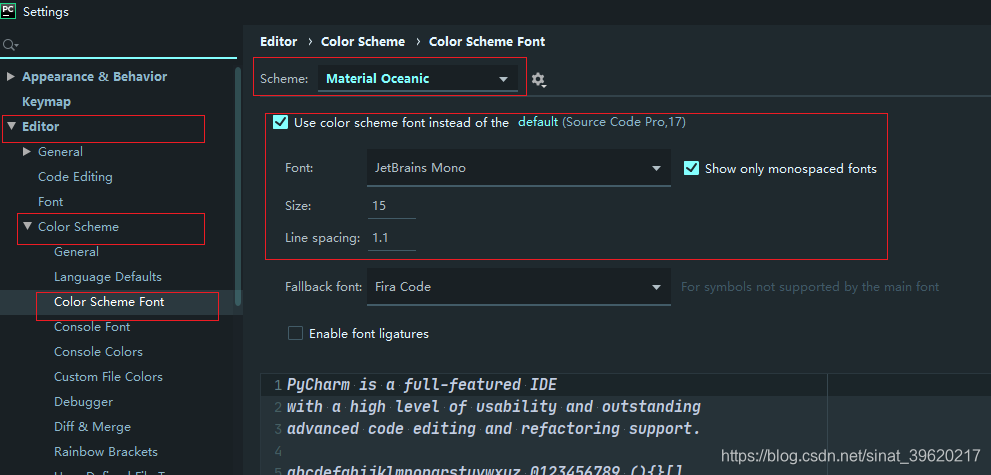
Task: Click the settings search magnifier icon
Action: point(10,45)
